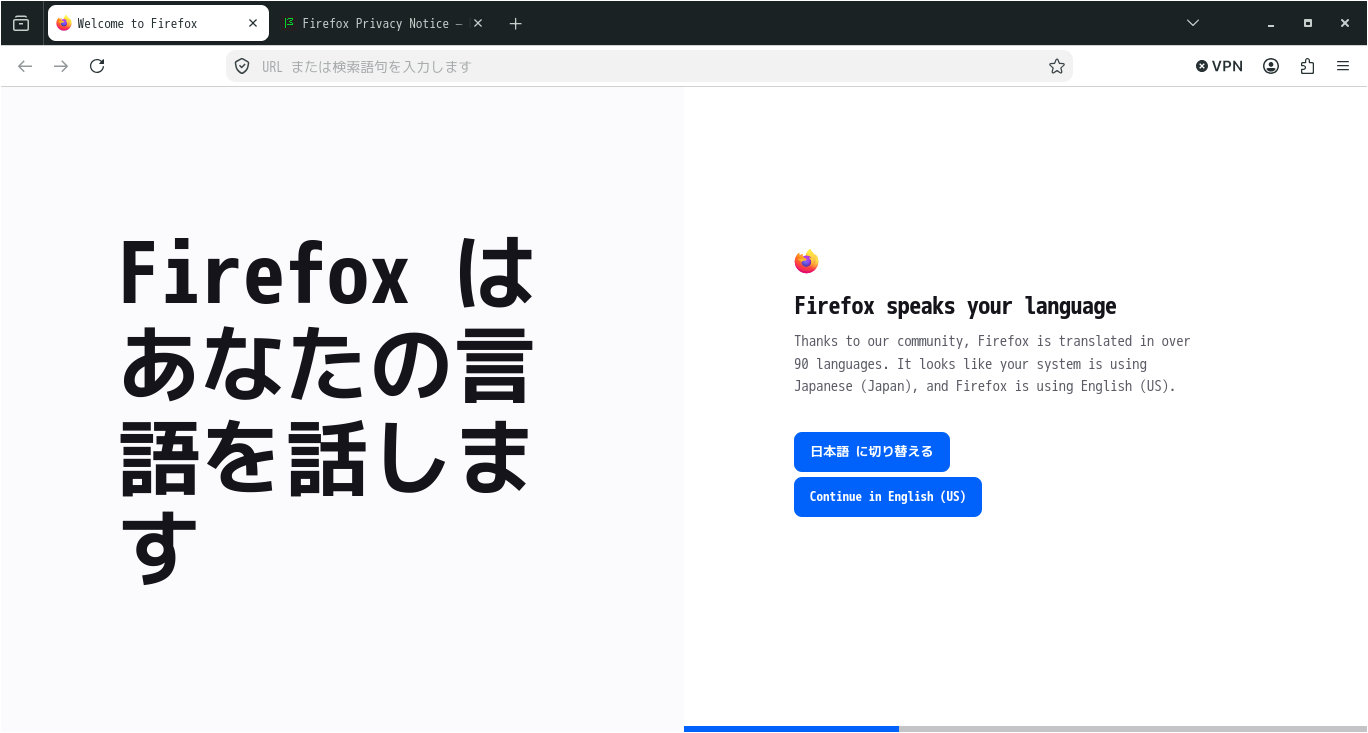Maximize the Firefox window
The width and height of the screenshot is (1368, 733).
pyautogui.click(x=1308, y=23)
